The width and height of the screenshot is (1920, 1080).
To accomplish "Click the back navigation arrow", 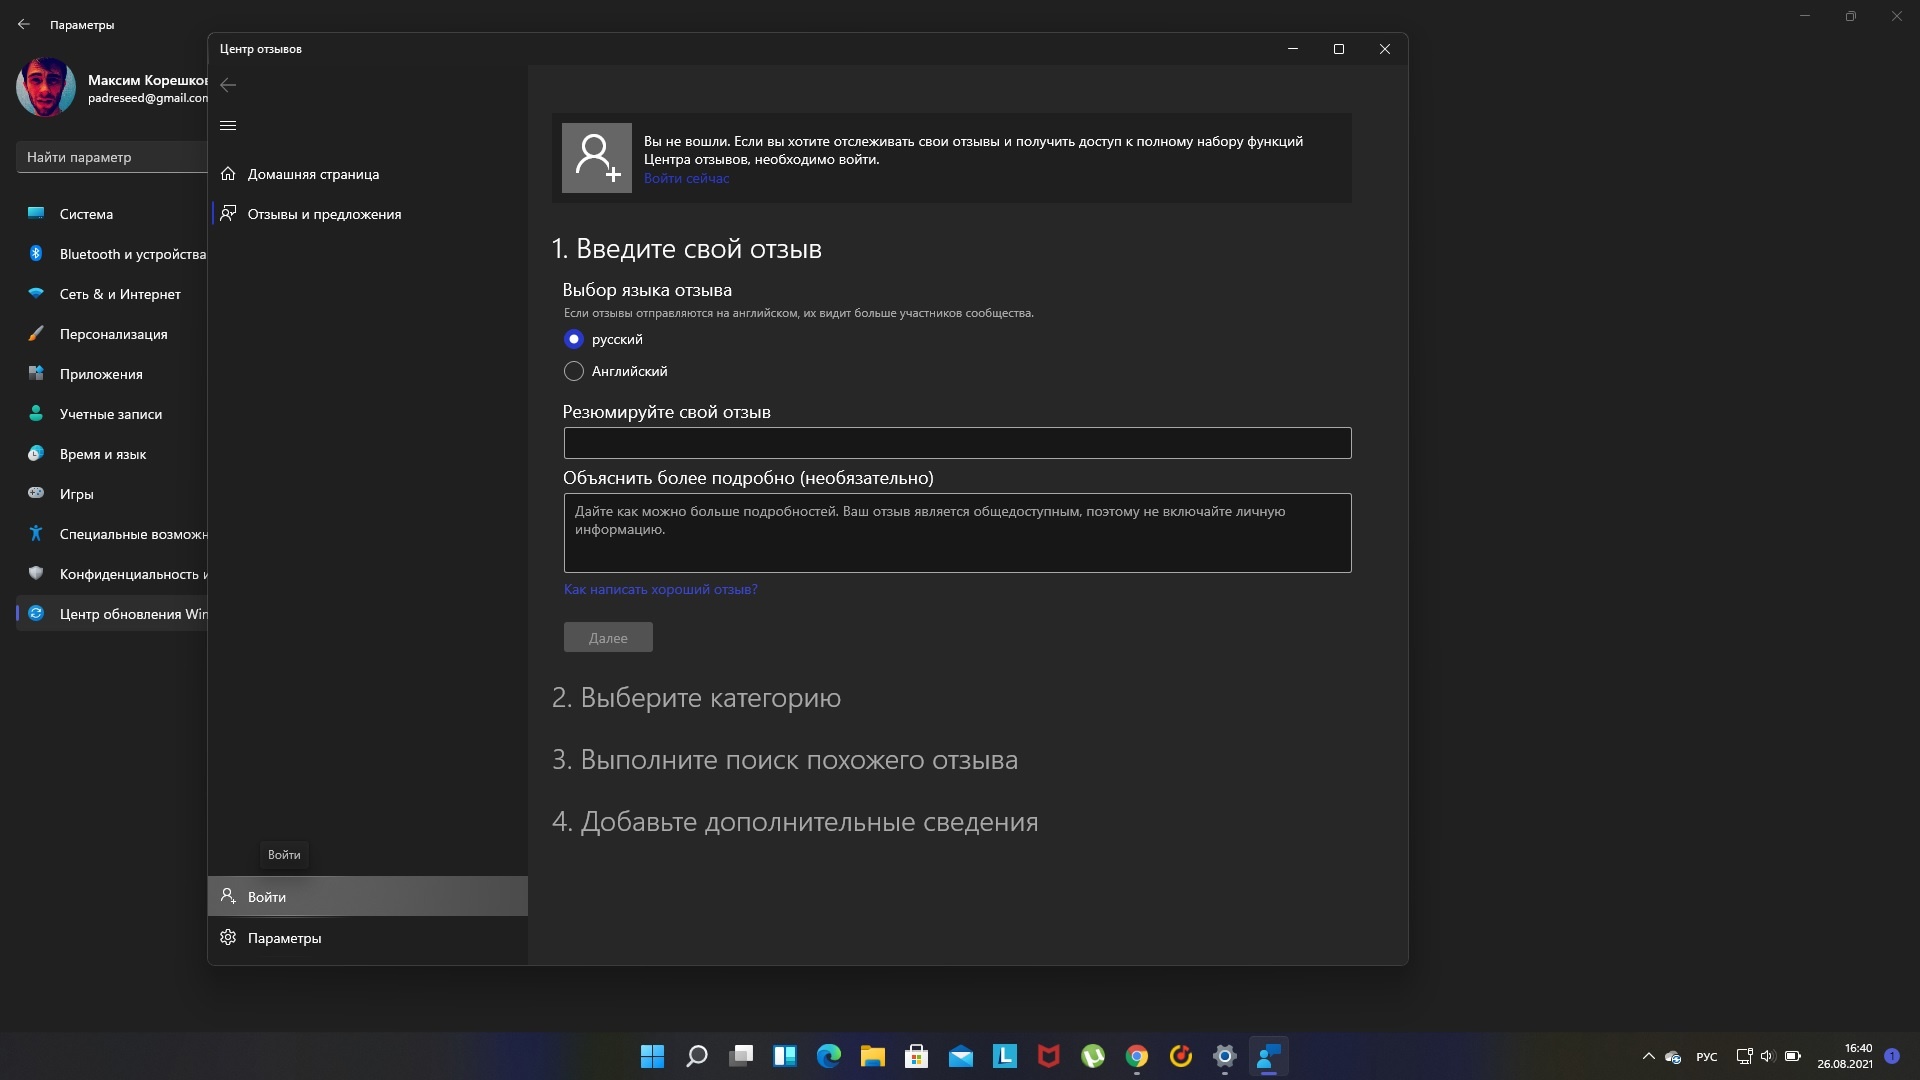I will 227,84.
